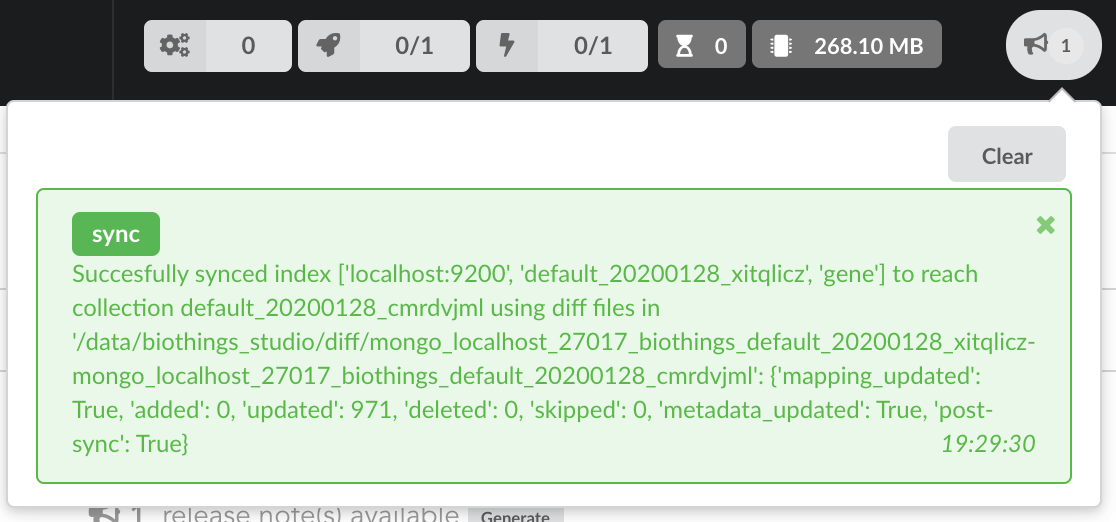Screen dimensions: 1116x522
Task: Select the green sync tag label
Action: (x=116, y=234)
